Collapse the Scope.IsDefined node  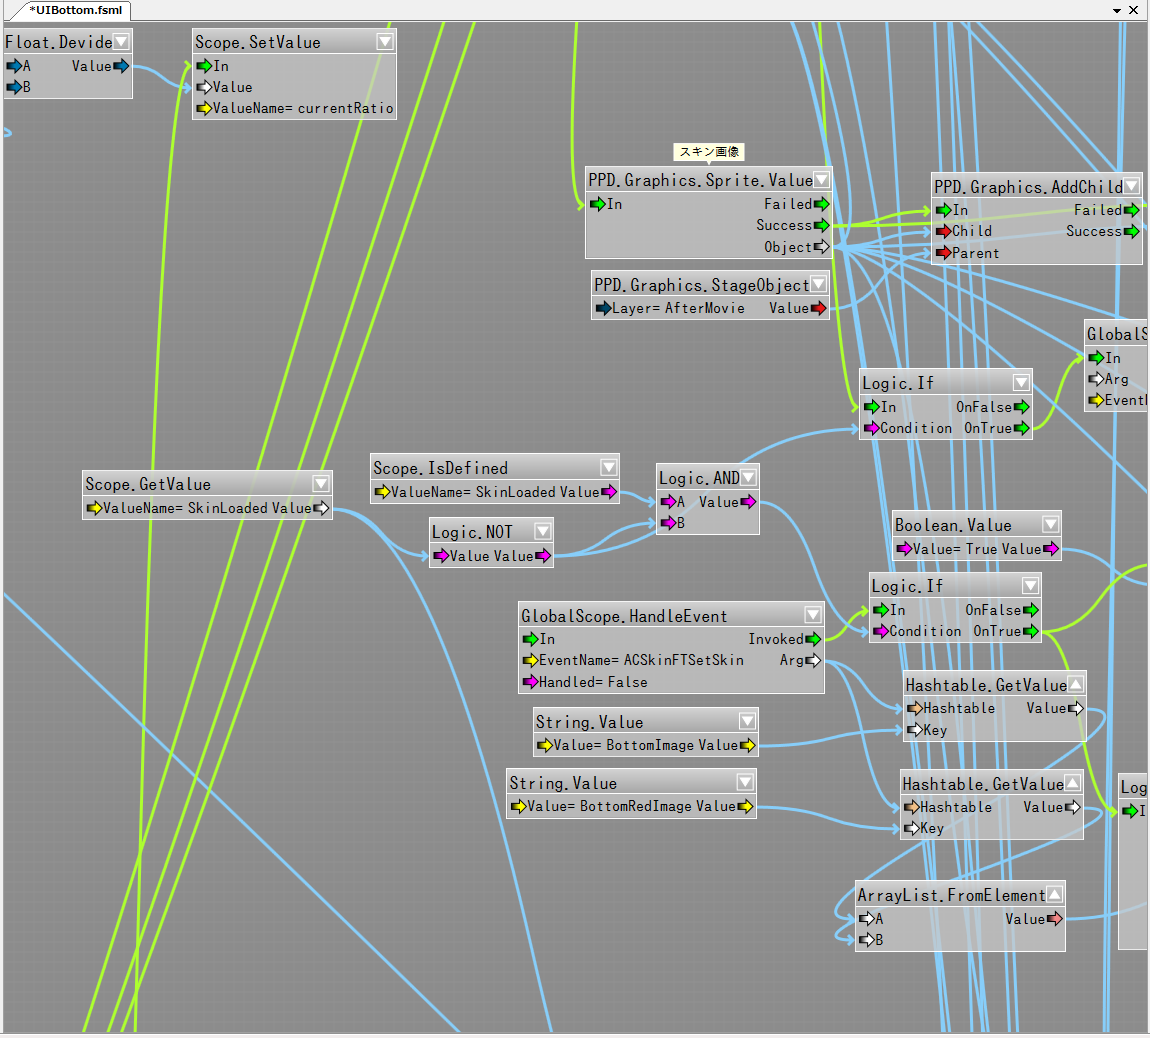tap(608, 468)
